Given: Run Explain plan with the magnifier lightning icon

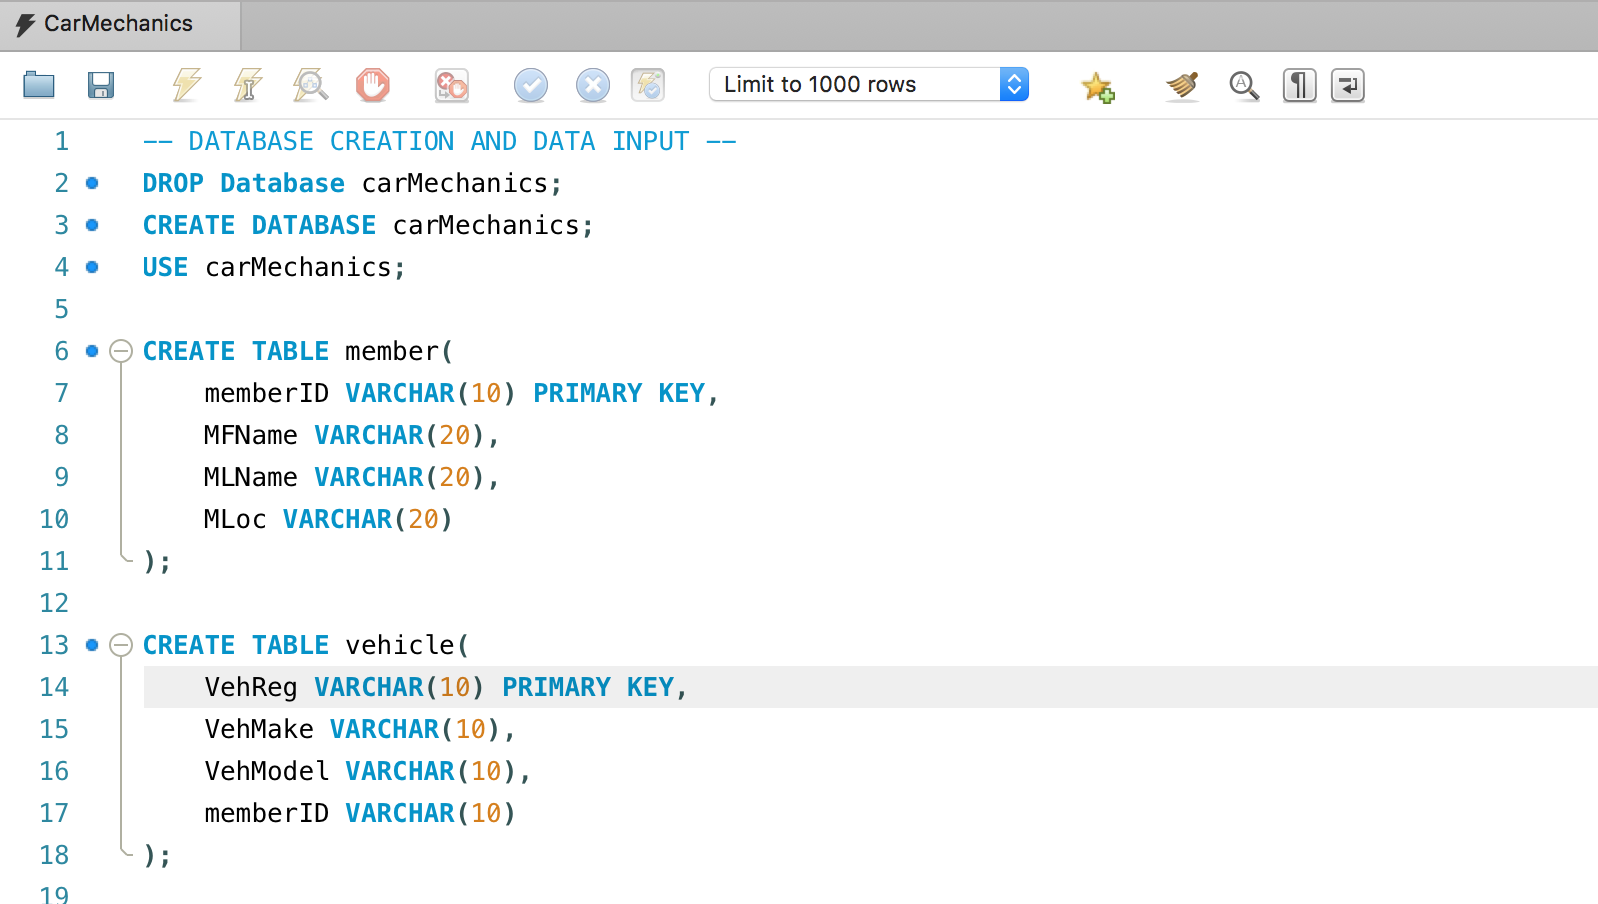Looking at the screenshot, I should point(310,85).
